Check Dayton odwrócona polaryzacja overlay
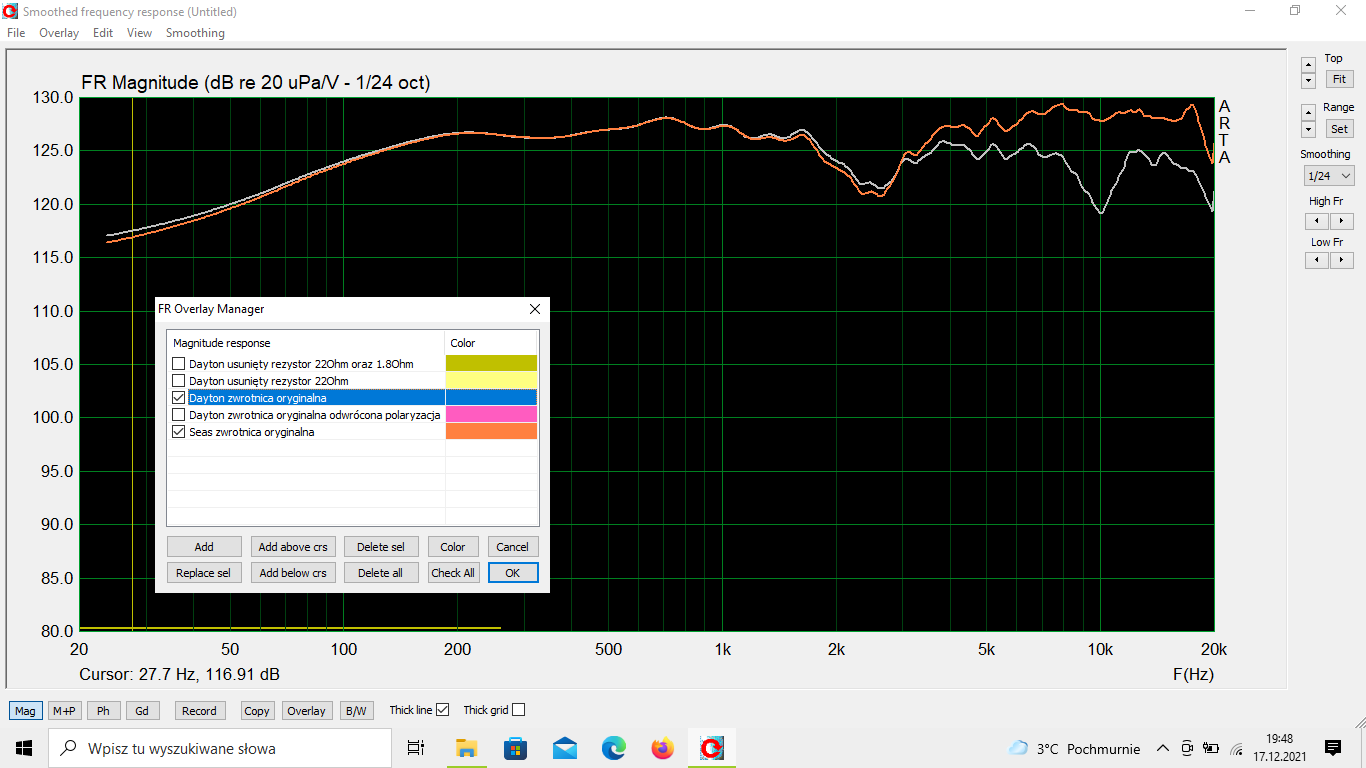The image size is (1366, 768). tap(179, 415)
